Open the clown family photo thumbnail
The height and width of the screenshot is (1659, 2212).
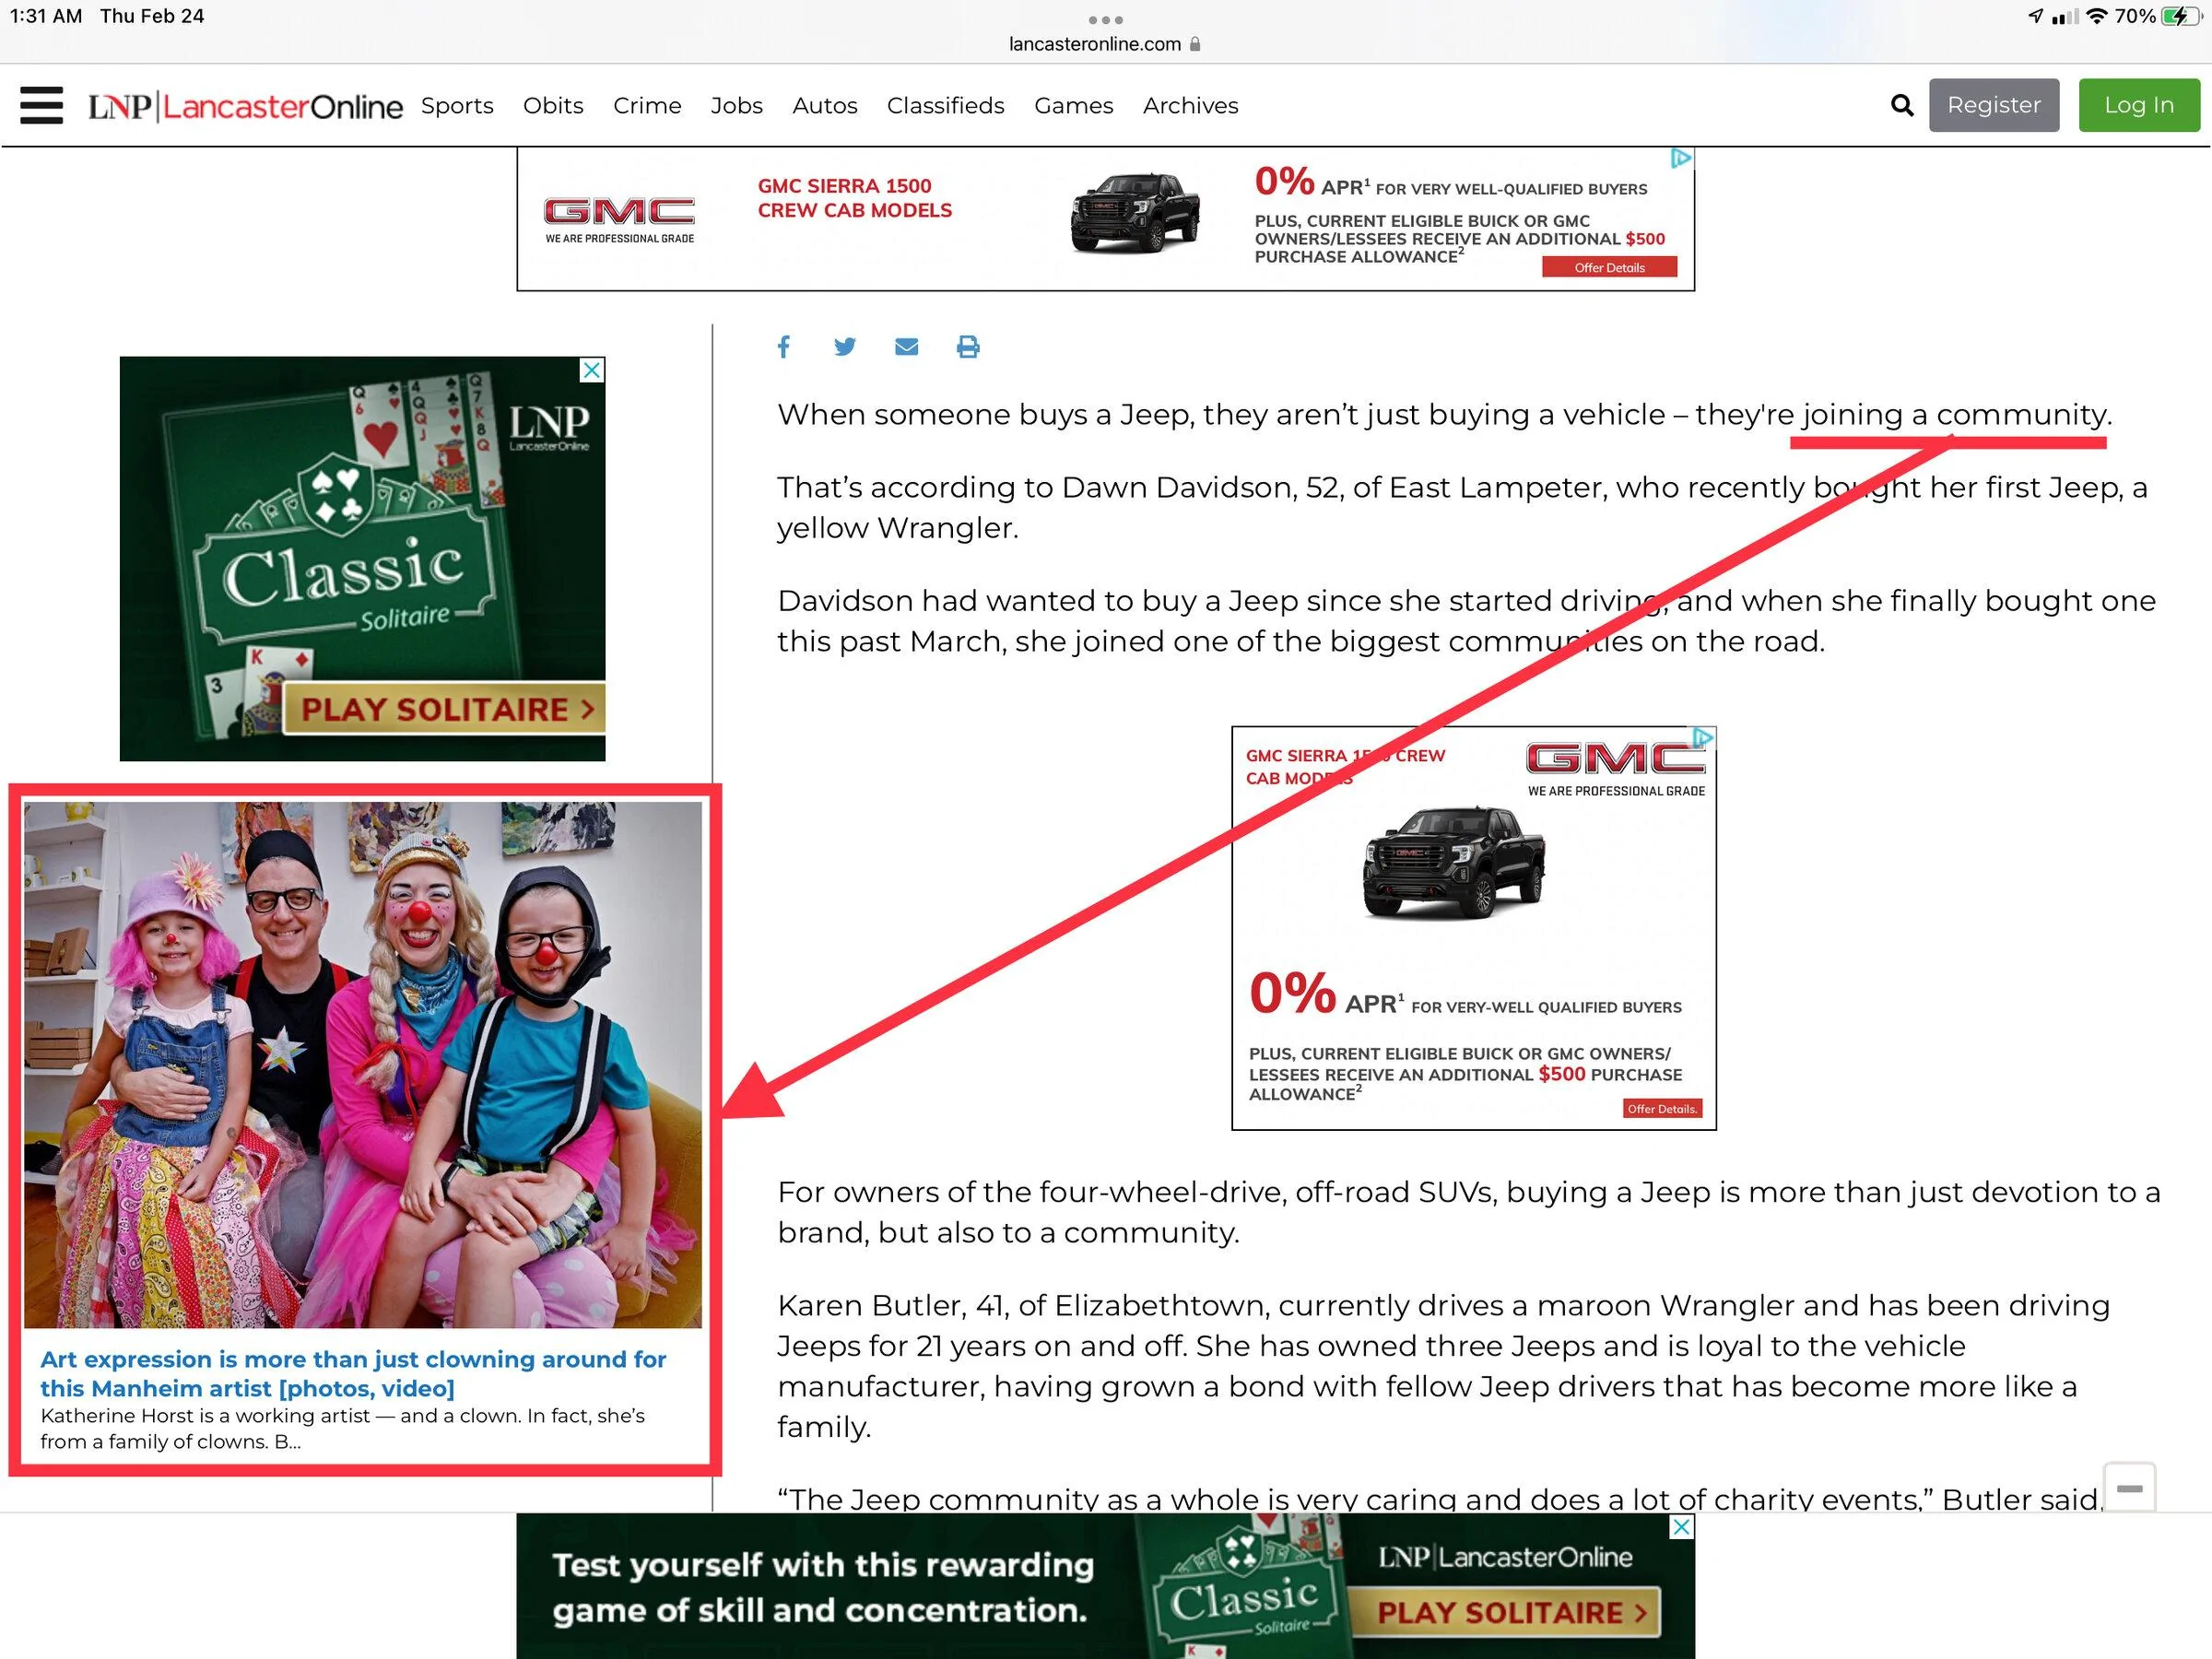pyautogui.click(x=363, y=1065)
